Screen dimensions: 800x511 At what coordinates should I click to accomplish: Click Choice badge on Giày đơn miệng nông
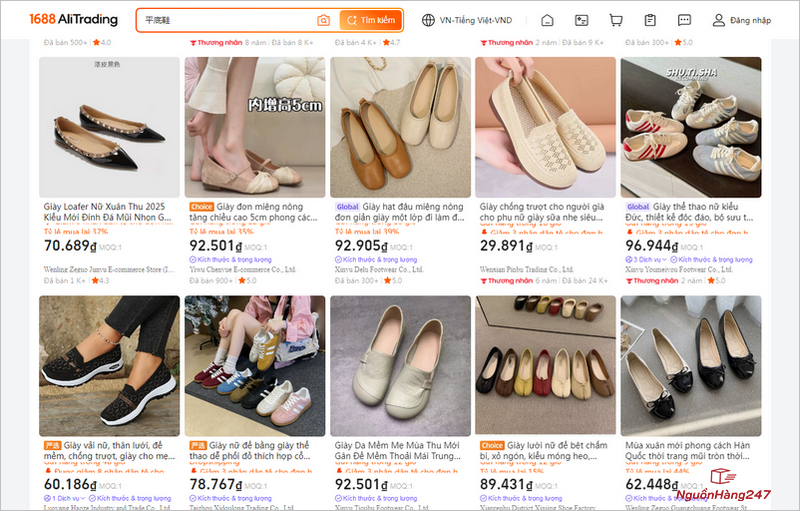point(202,207)
